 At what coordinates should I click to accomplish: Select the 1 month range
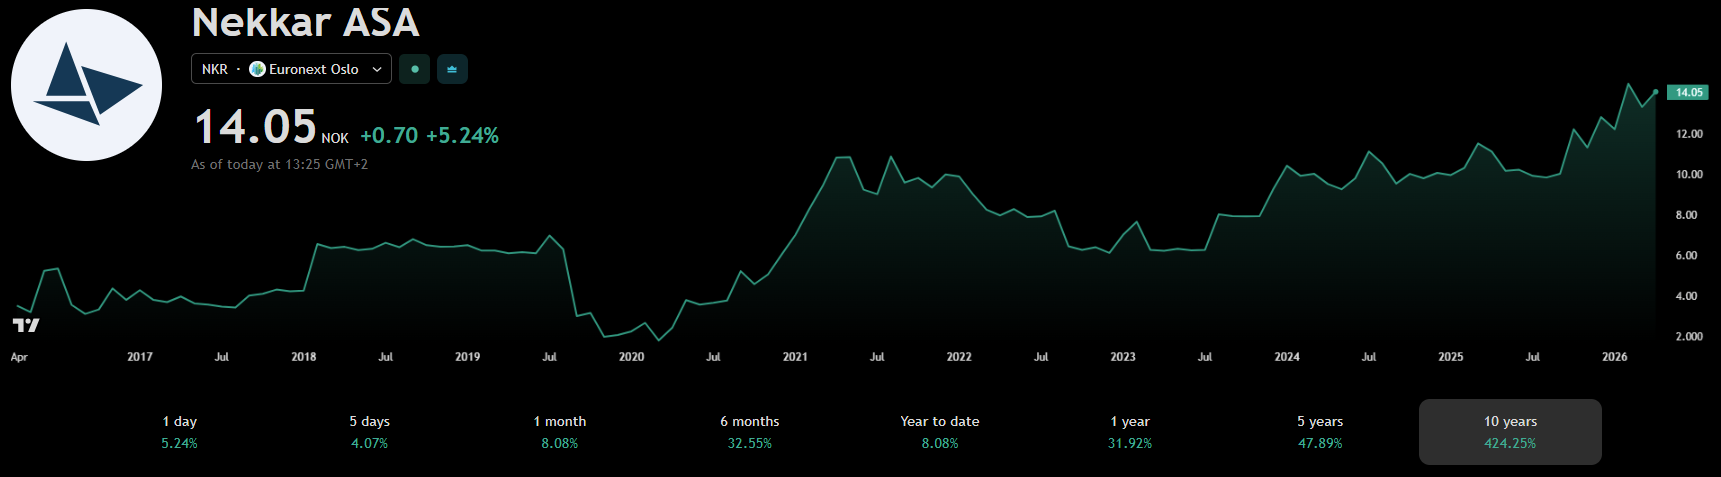560,432
